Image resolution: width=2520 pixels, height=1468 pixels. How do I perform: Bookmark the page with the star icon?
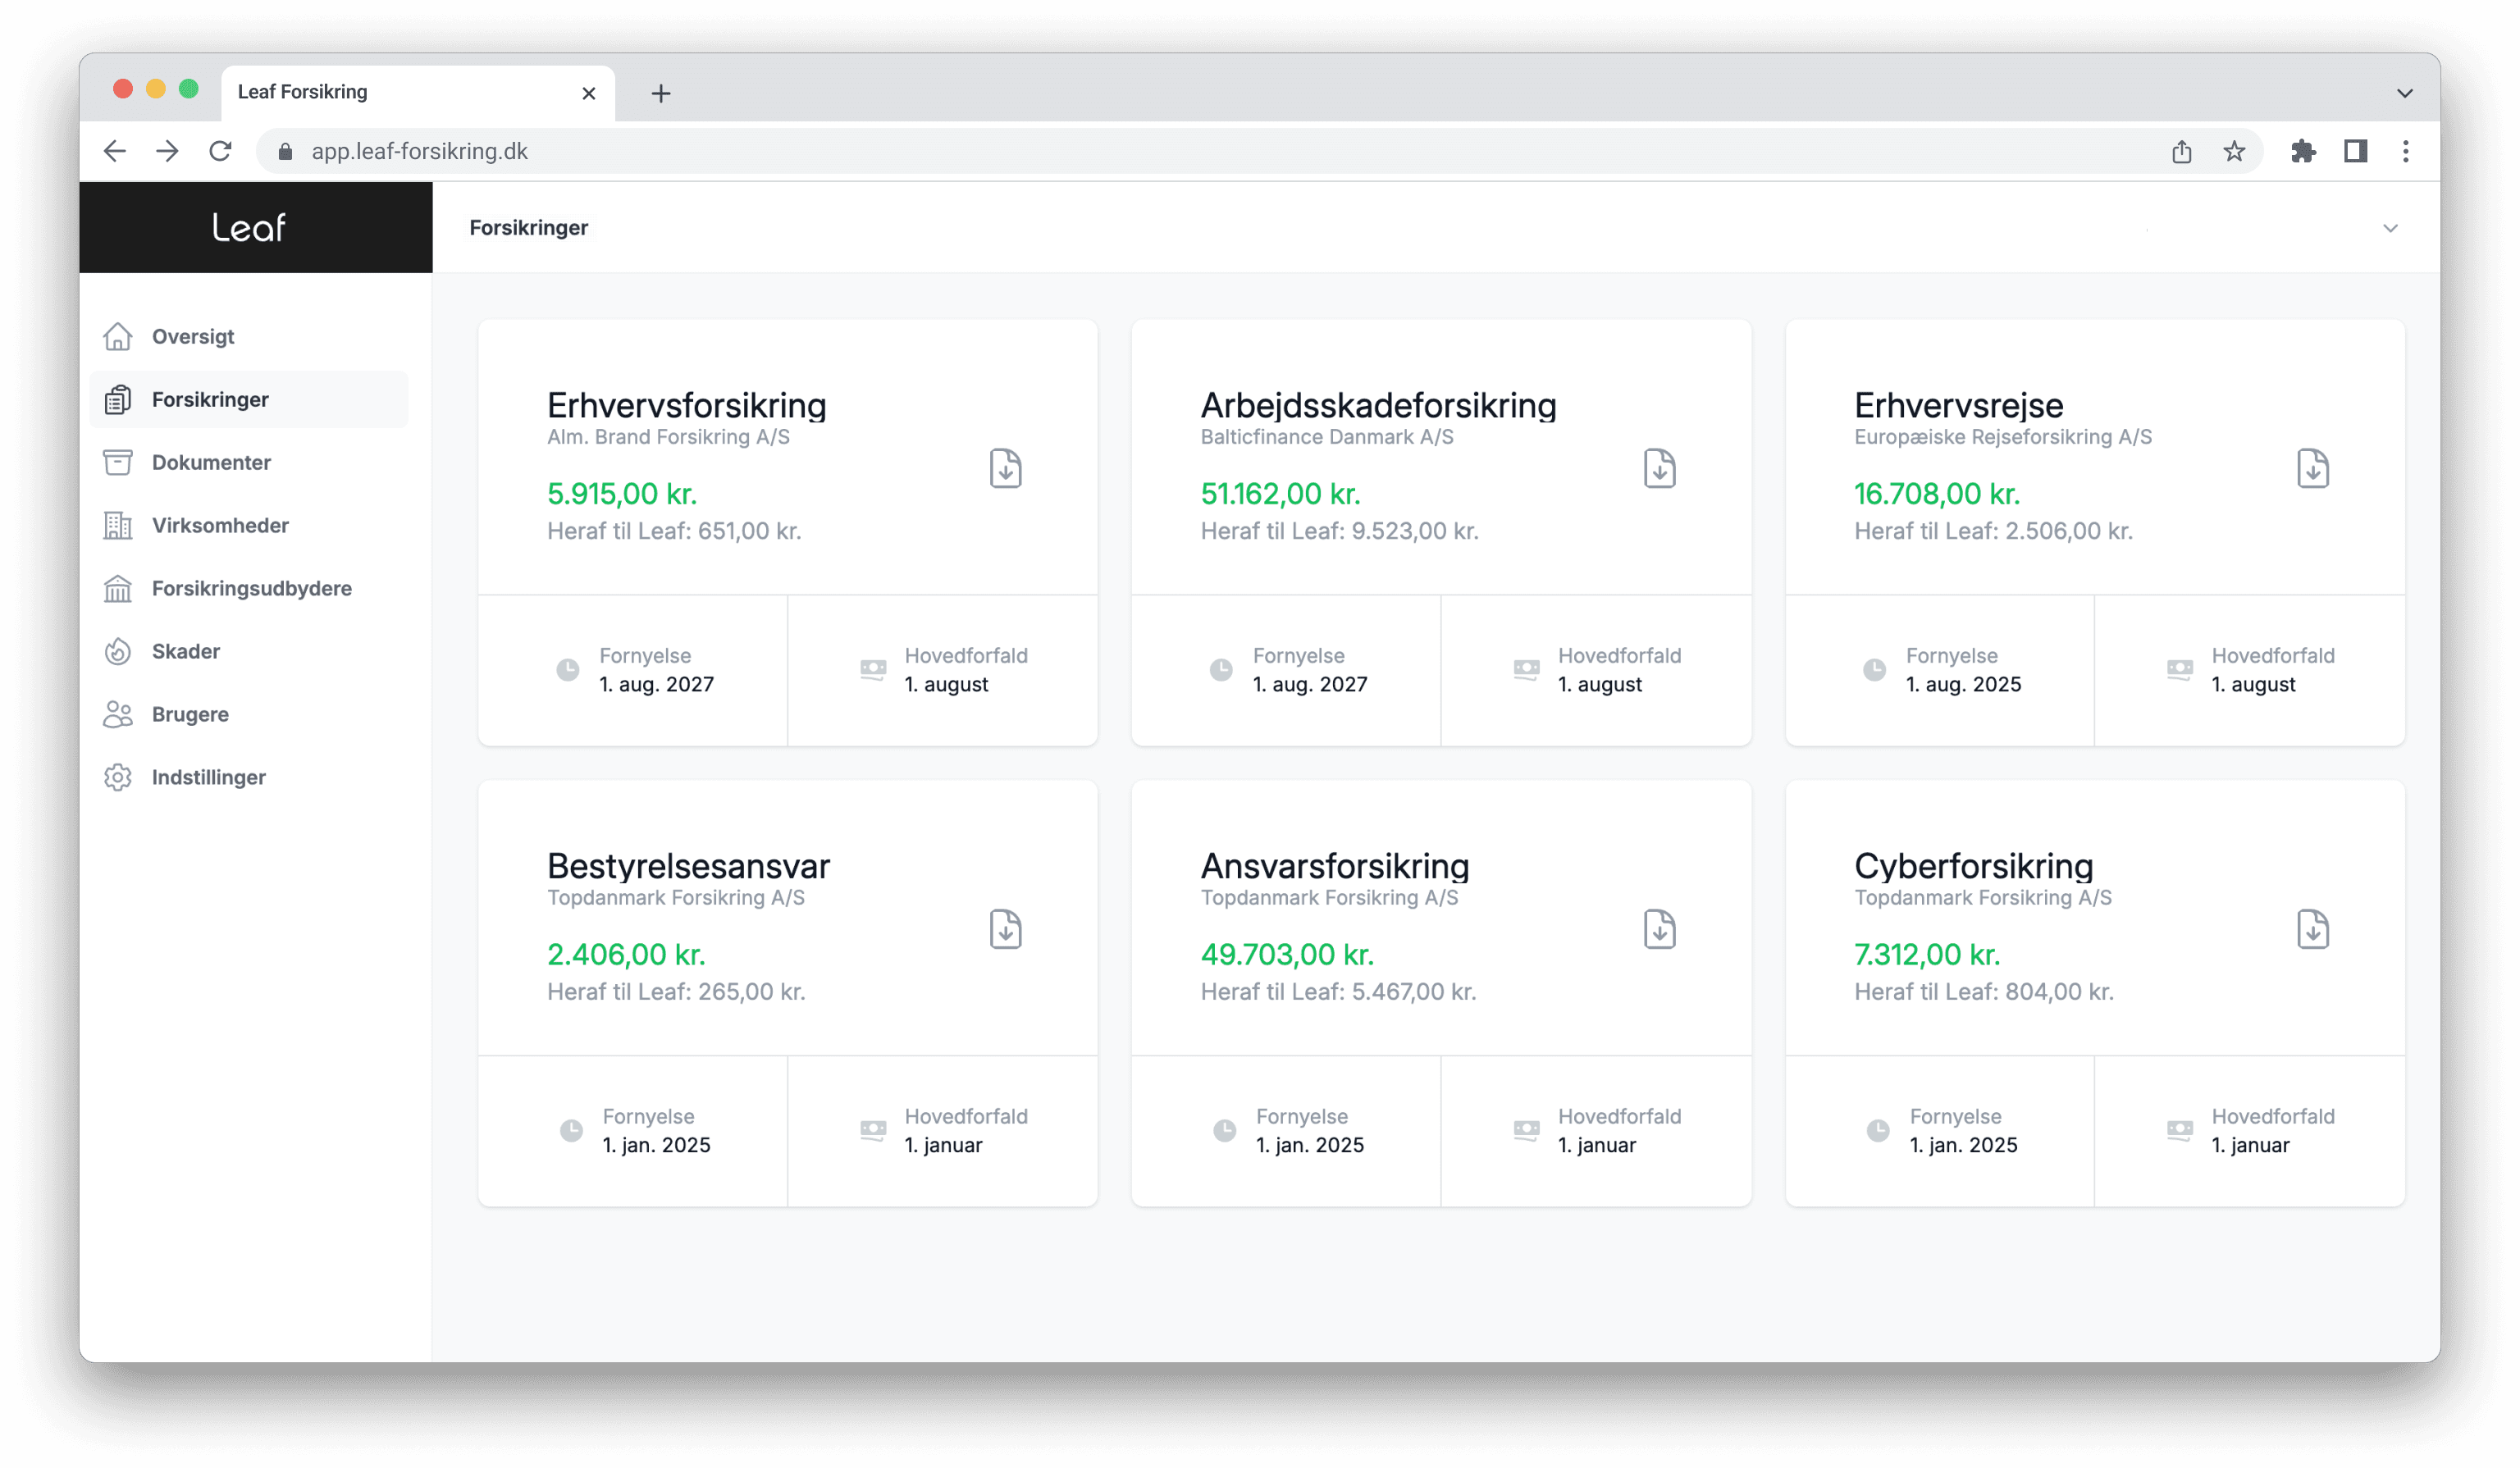[x=2232, y=151]
